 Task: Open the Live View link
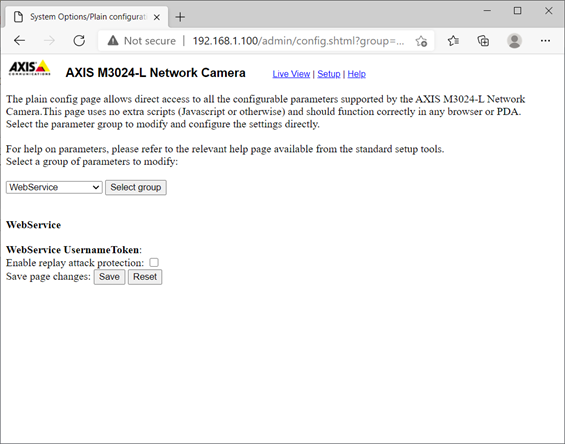[291, 74]
